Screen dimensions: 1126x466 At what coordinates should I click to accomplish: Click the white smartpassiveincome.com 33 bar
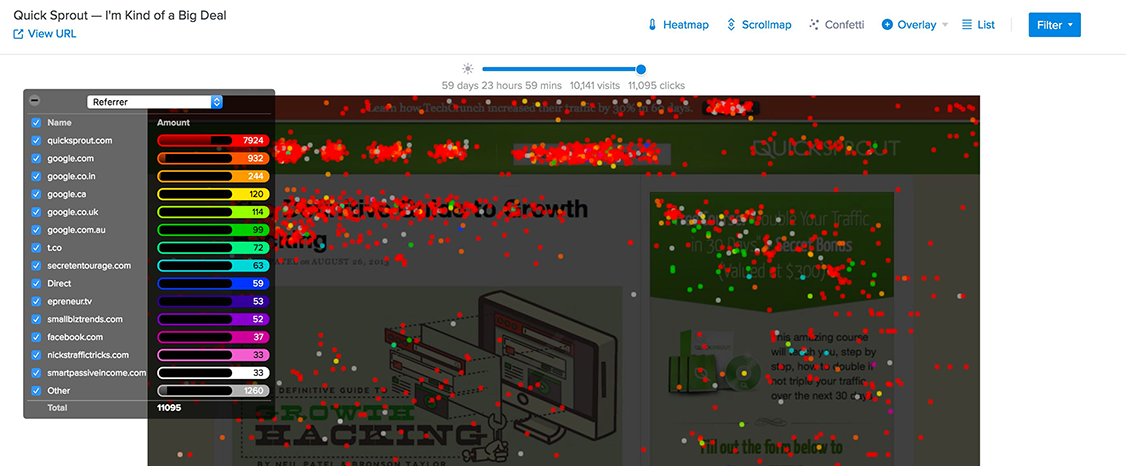[x=213, y=373]
